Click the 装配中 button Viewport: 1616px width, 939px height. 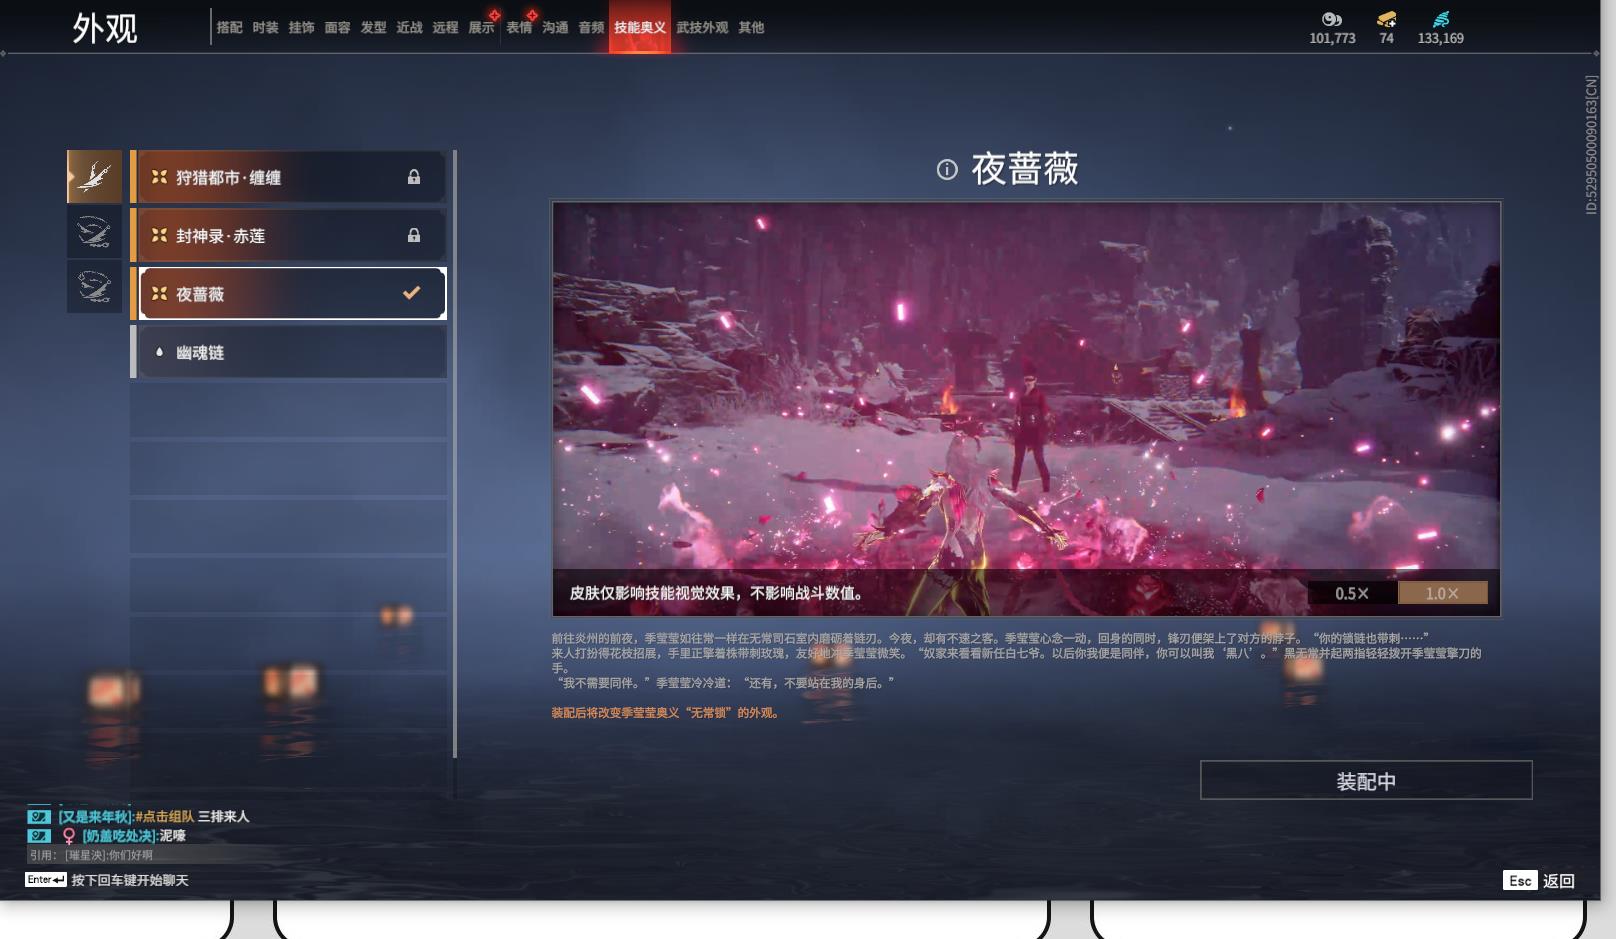1366,780
